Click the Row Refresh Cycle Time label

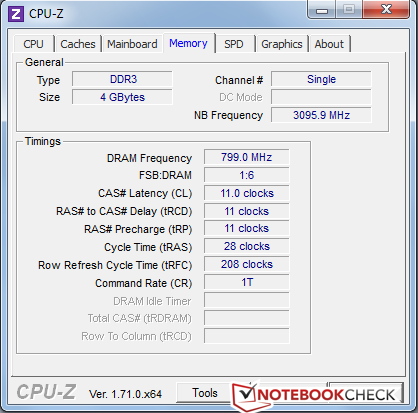click(115, 265)
